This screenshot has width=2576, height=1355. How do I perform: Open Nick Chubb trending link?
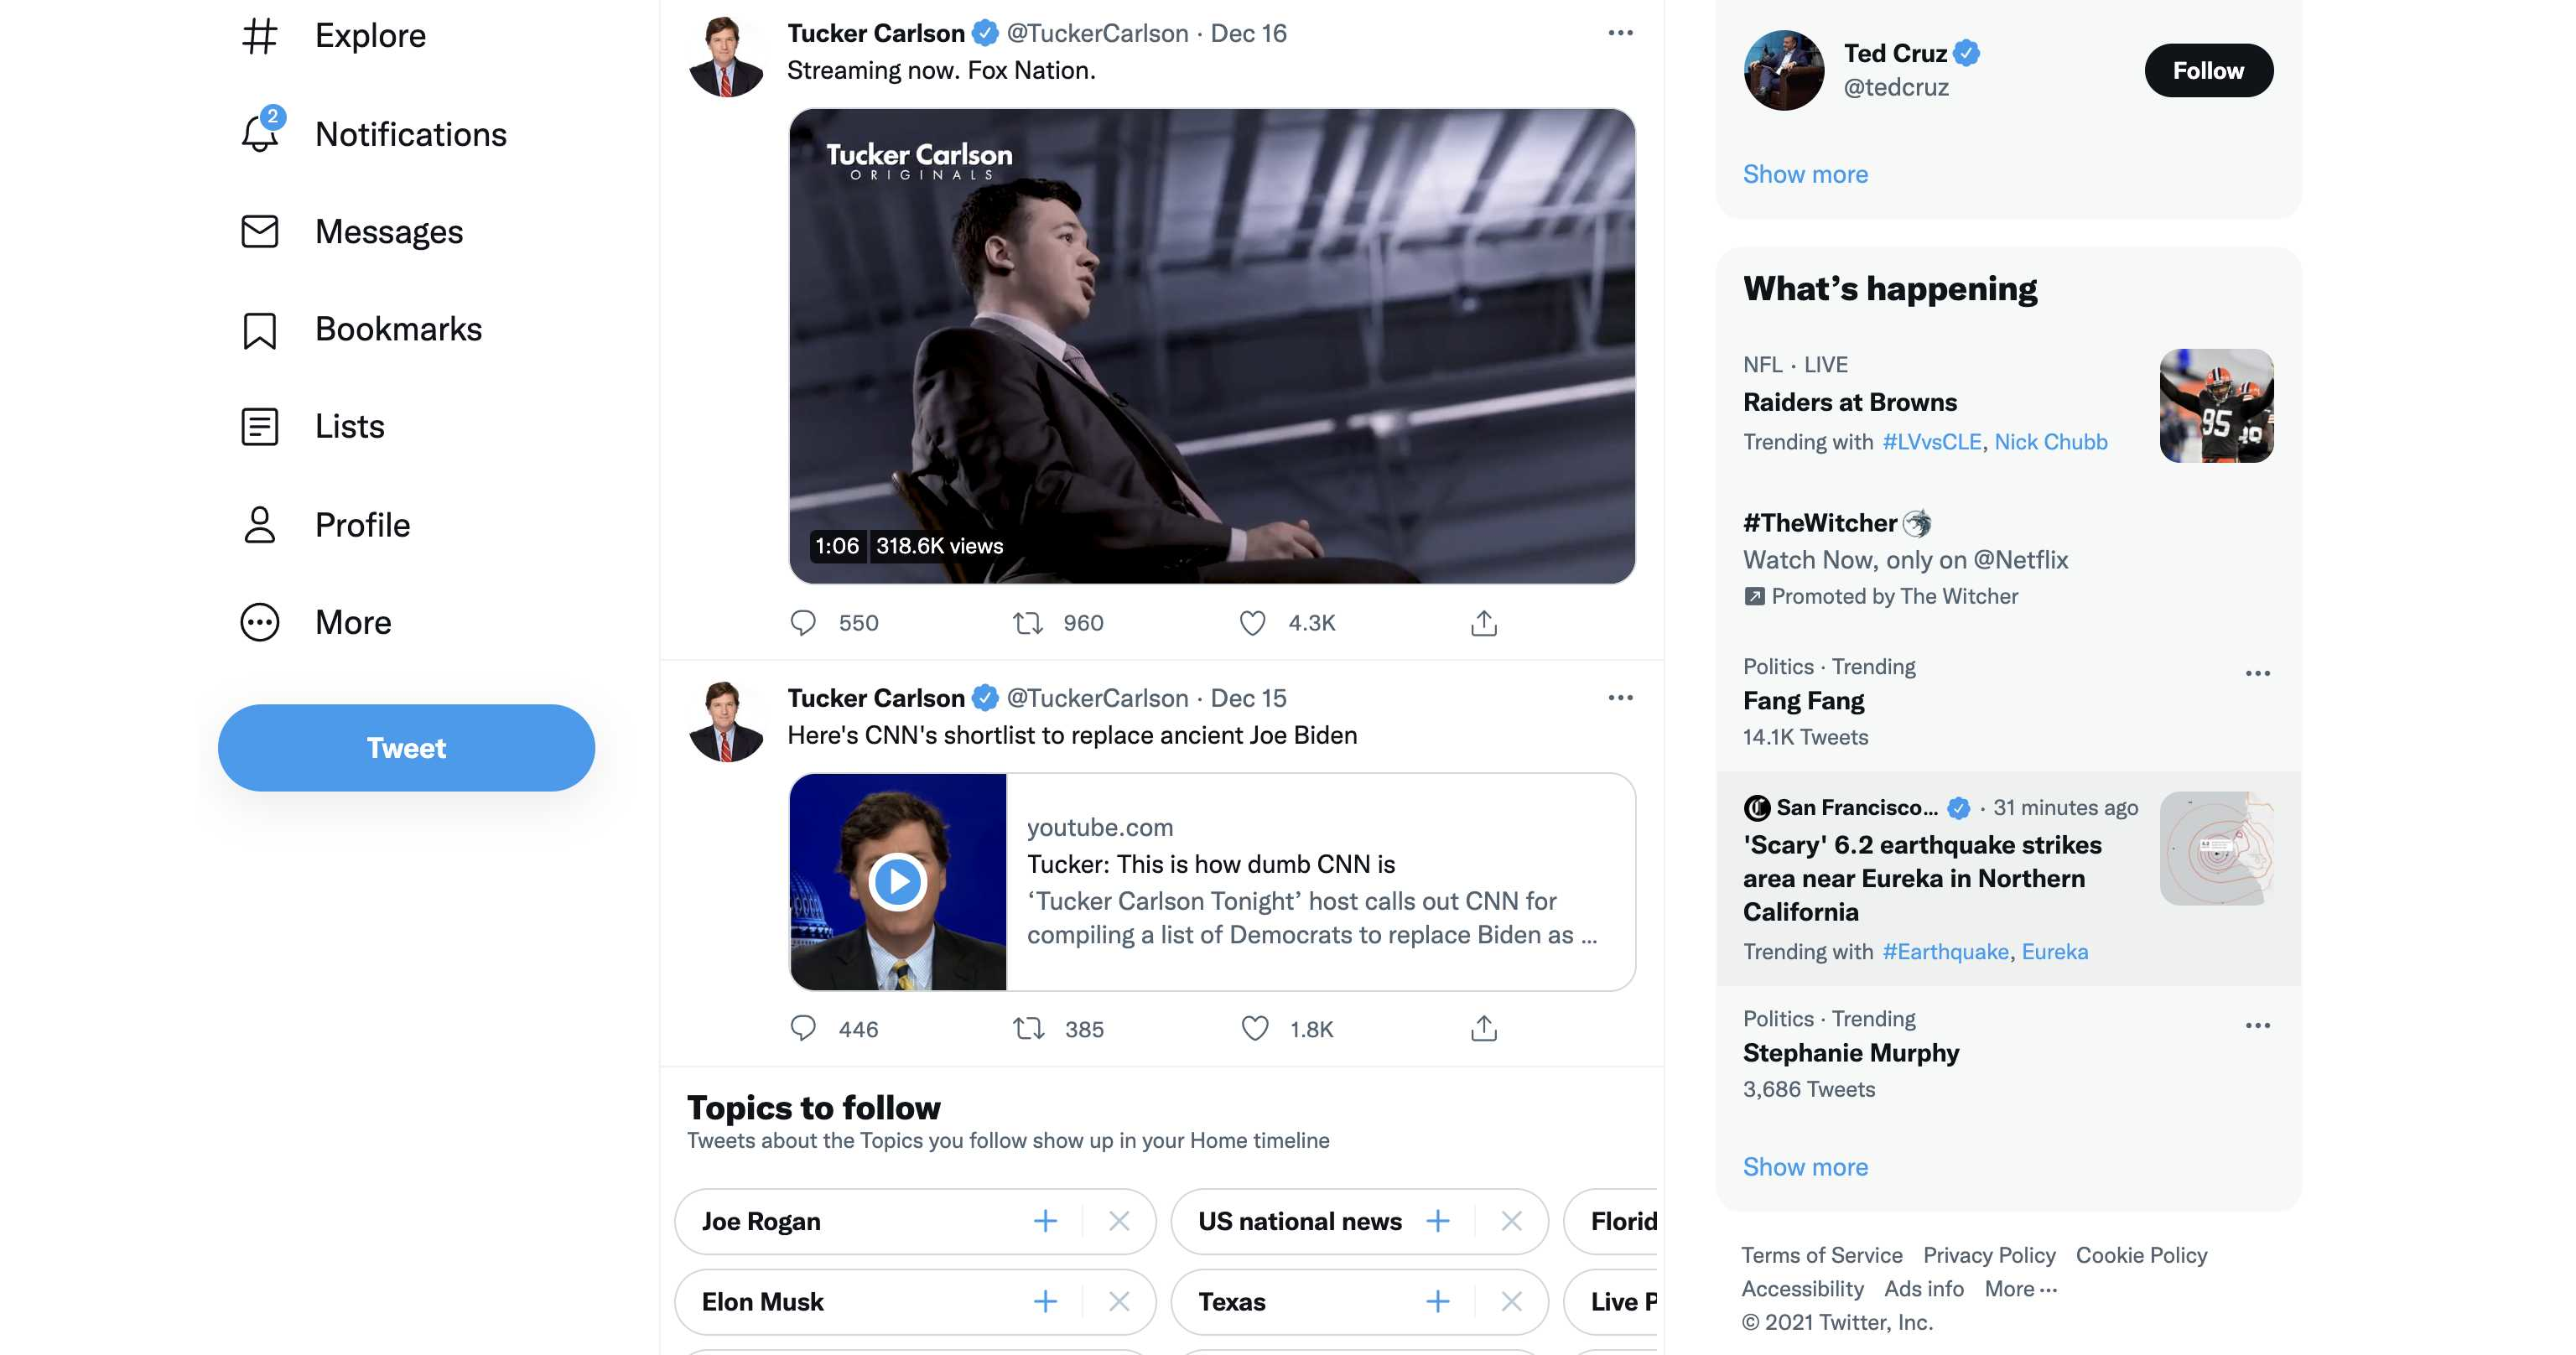click(2050, 442)
